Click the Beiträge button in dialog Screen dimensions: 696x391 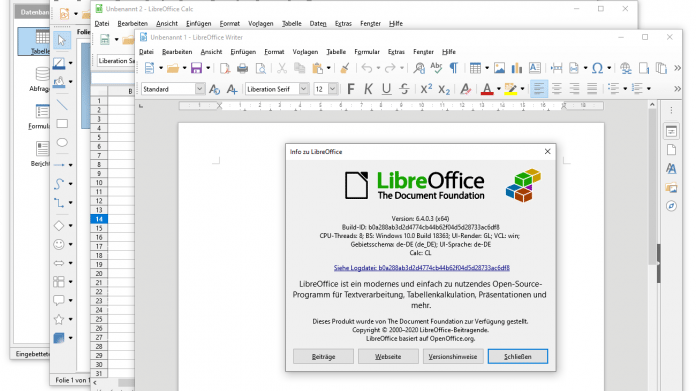pyautogui.click(x=323, y=356)
